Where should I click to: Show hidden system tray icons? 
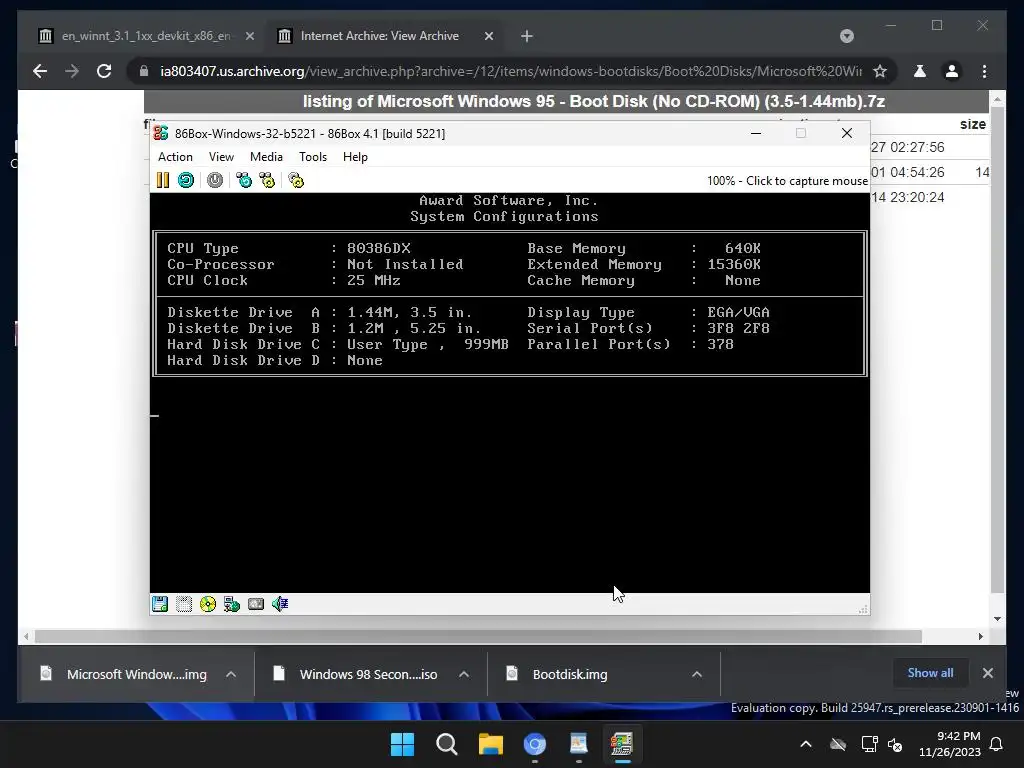pos(806,744)
